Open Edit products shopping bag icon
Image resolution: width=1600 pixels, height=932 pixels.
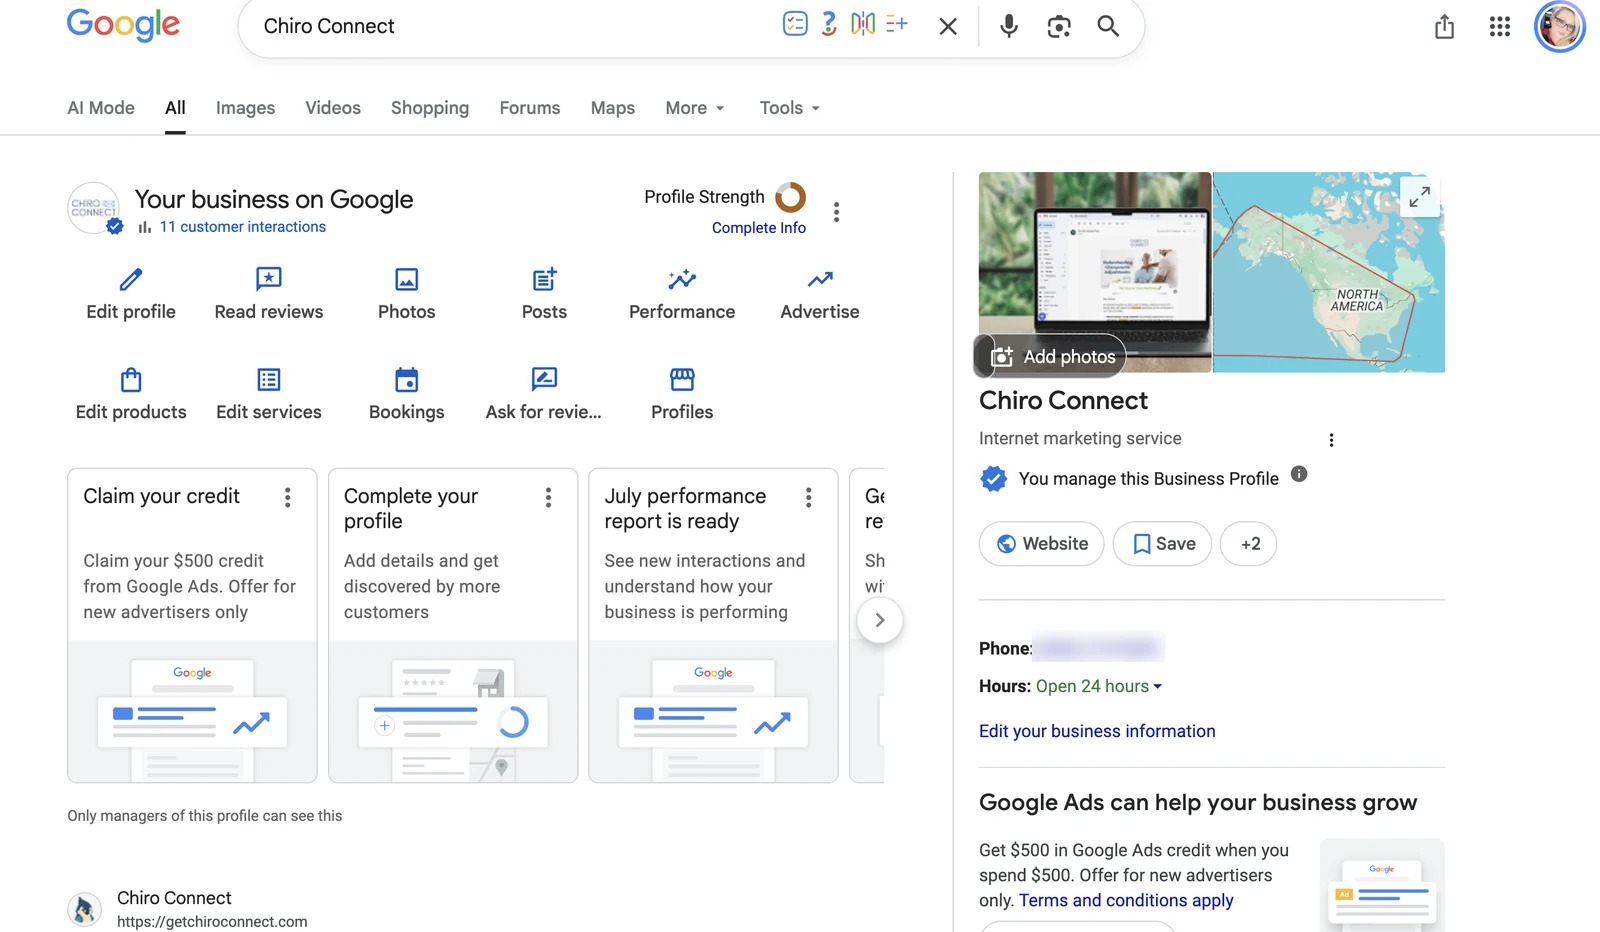click(131, 380)
